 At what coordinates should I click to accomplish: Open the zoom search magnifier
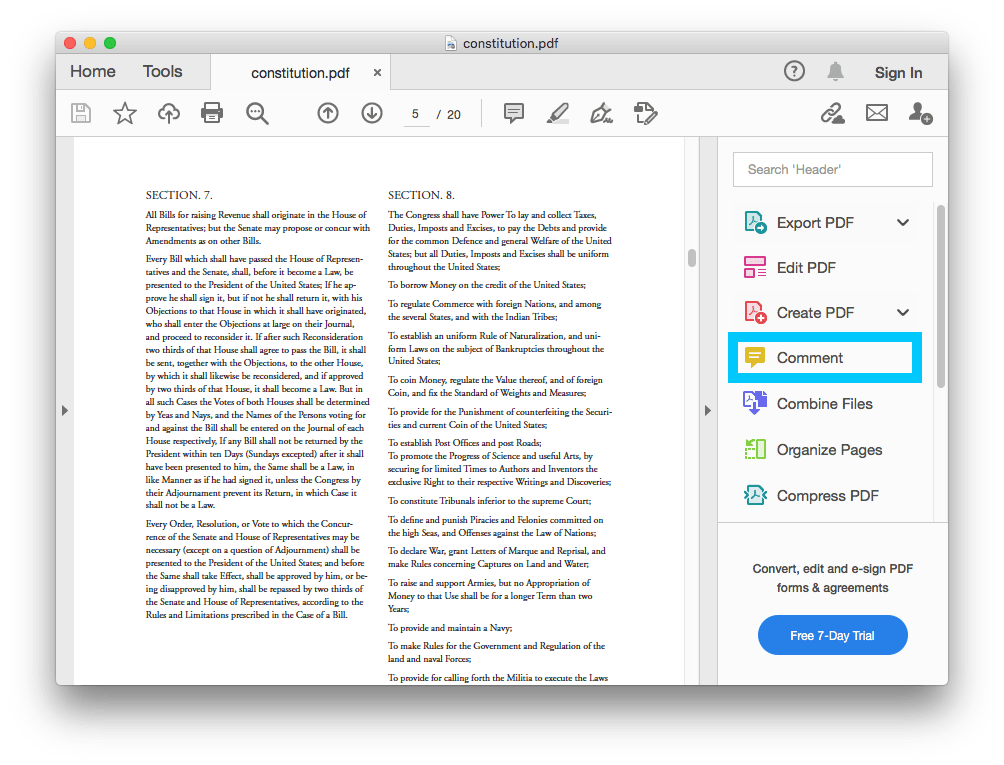click(x=257, y=113)
